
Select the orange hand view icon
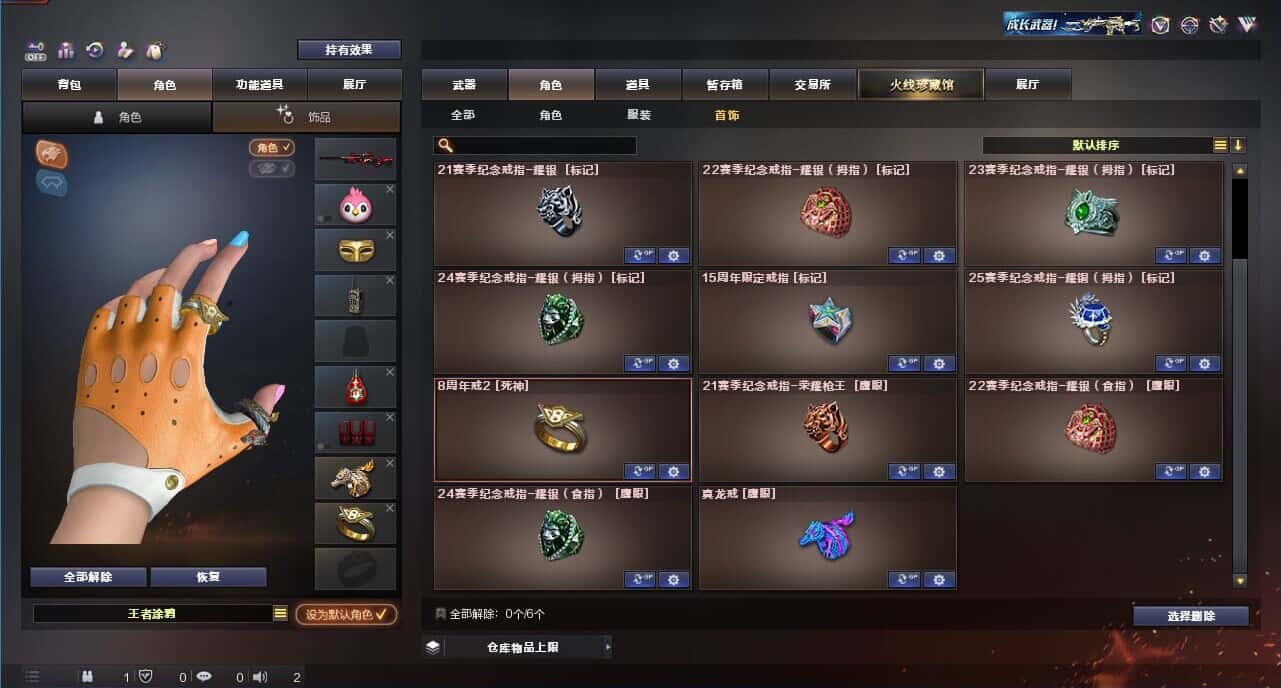pos(51,153)
